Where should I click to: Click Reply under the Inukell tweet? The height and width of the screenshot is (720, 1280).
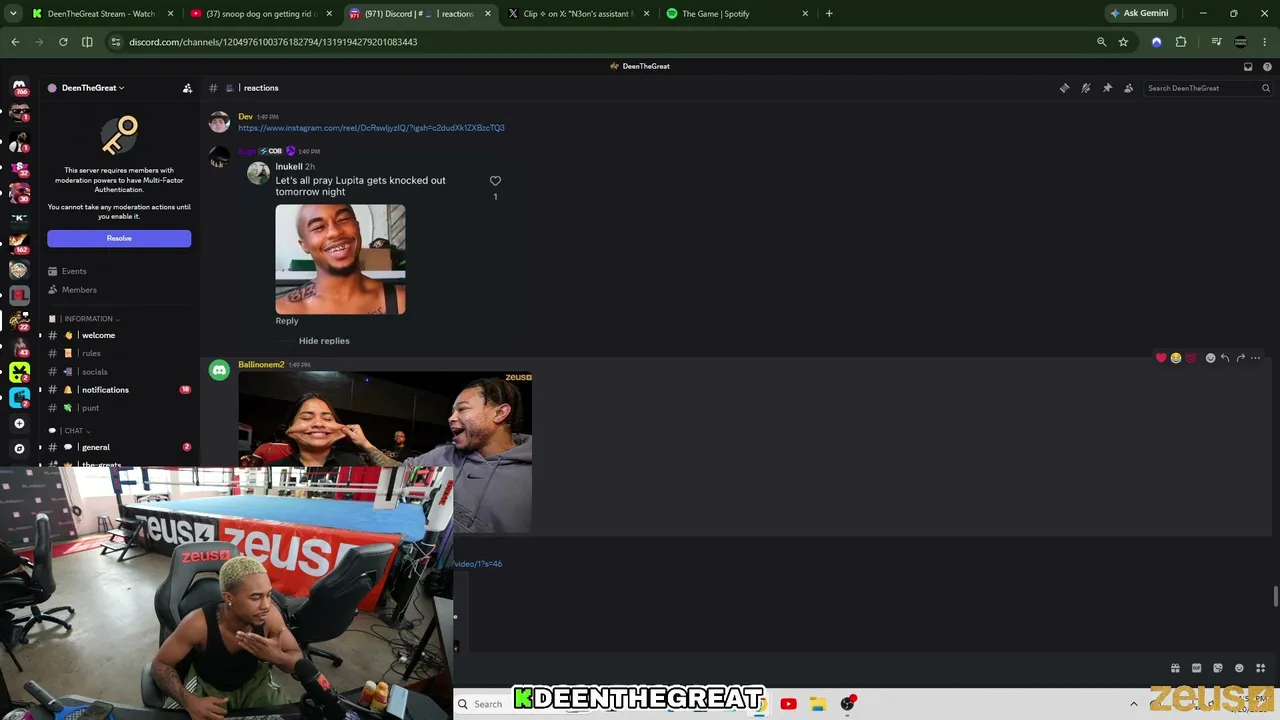[287, 321]
